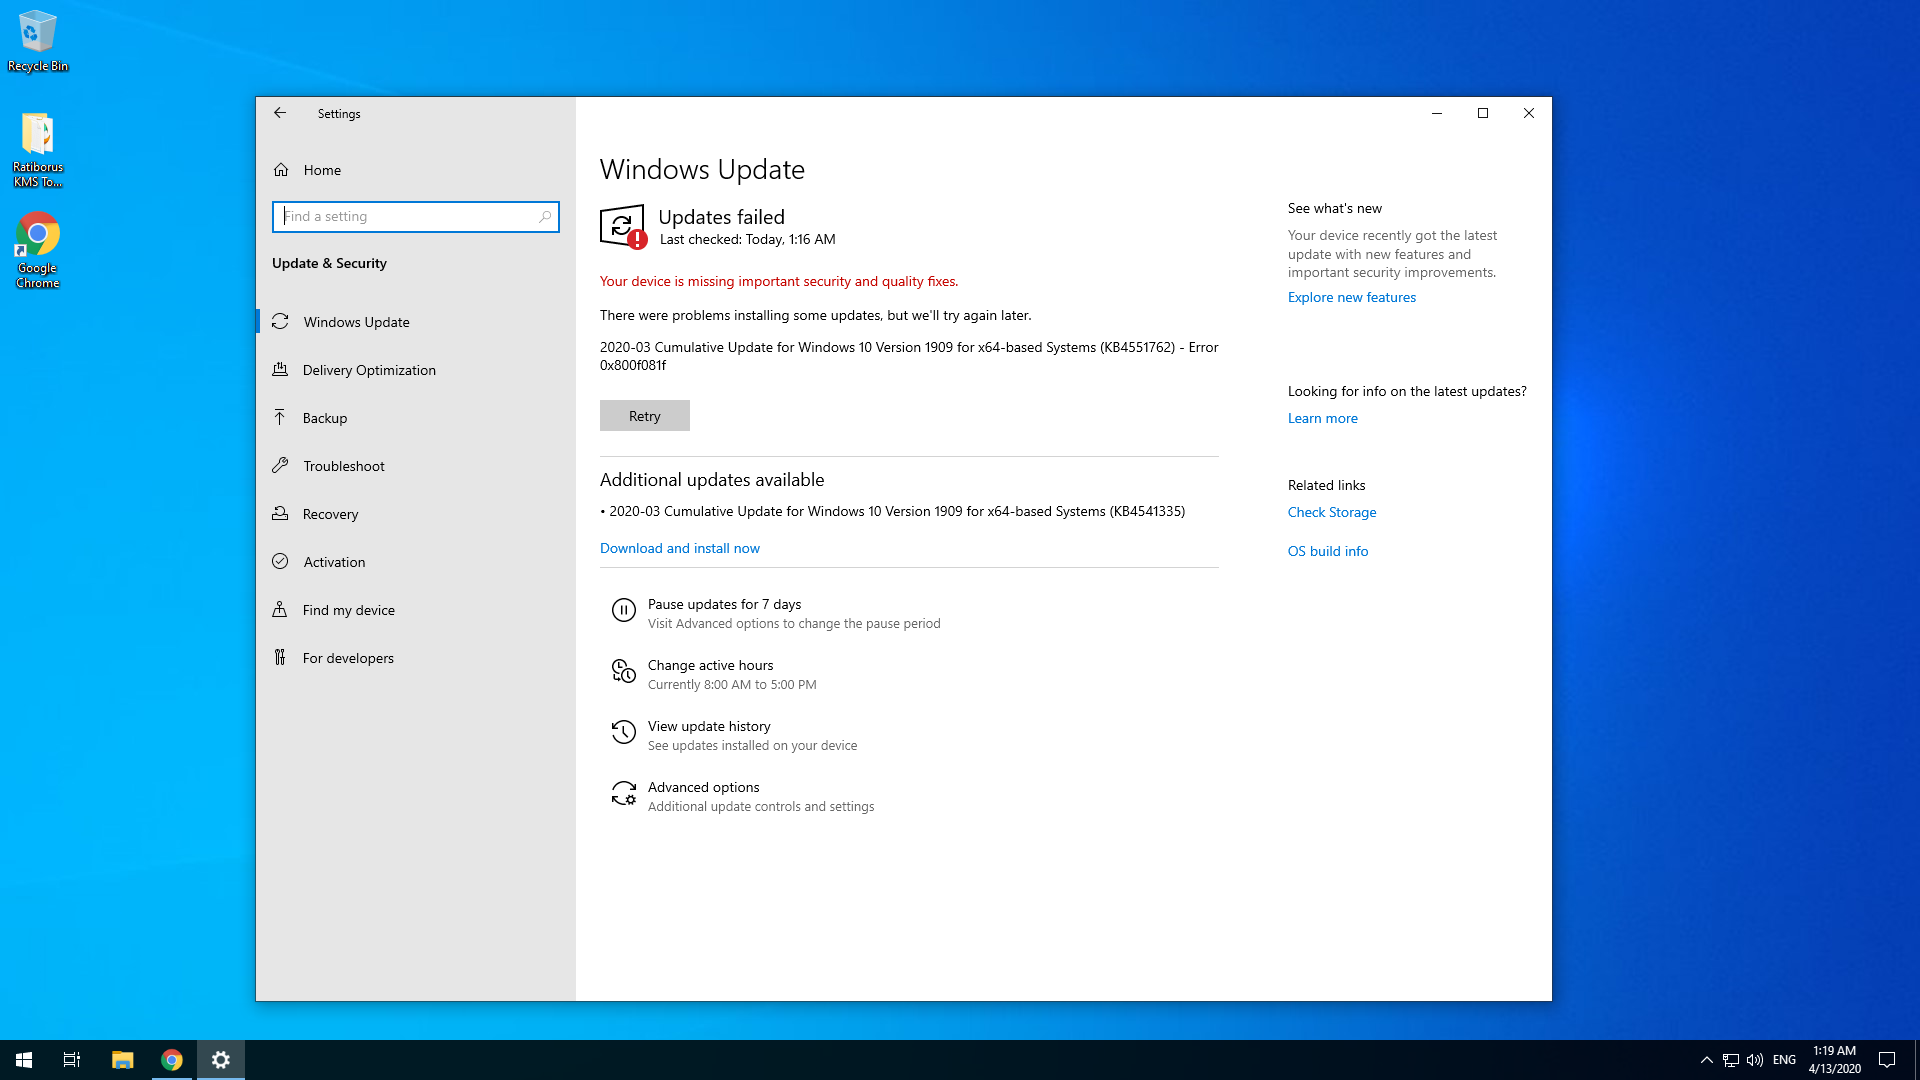1920x1080 pixels.
Task: Show hidden system tray icons
Action: click(1706, 1060)
